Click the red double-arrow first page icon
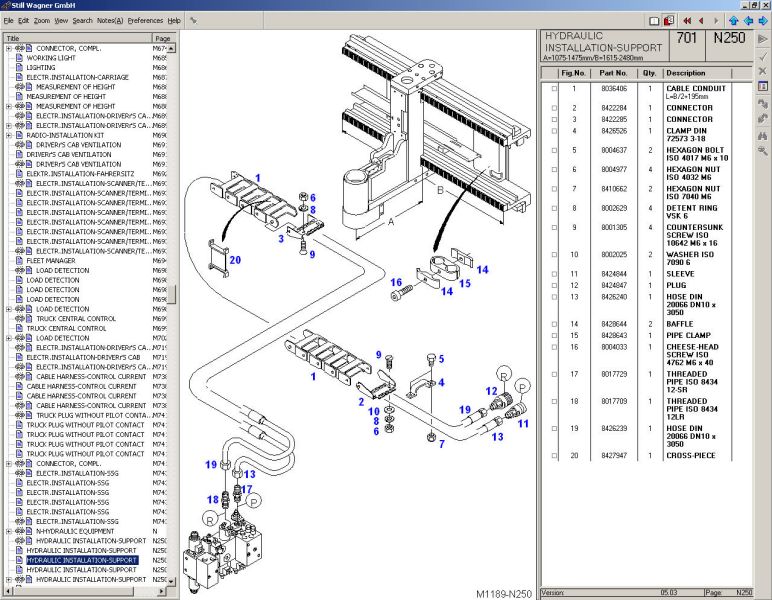This screenshot has height=600, width=772. pyautogui.click(x=686, y=20)
